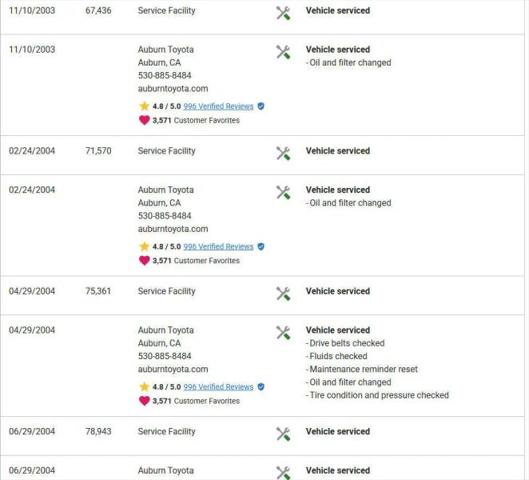Select mileage value 71,570
Screen dimensions: 529x480
pyautogui.click(x=98, y=151)
